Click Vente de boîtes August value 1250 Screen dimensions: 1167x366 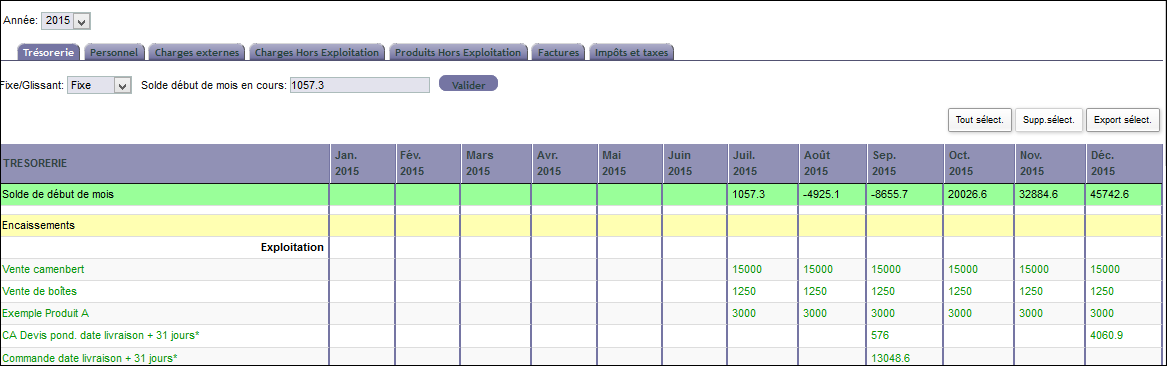click(816, 291)
